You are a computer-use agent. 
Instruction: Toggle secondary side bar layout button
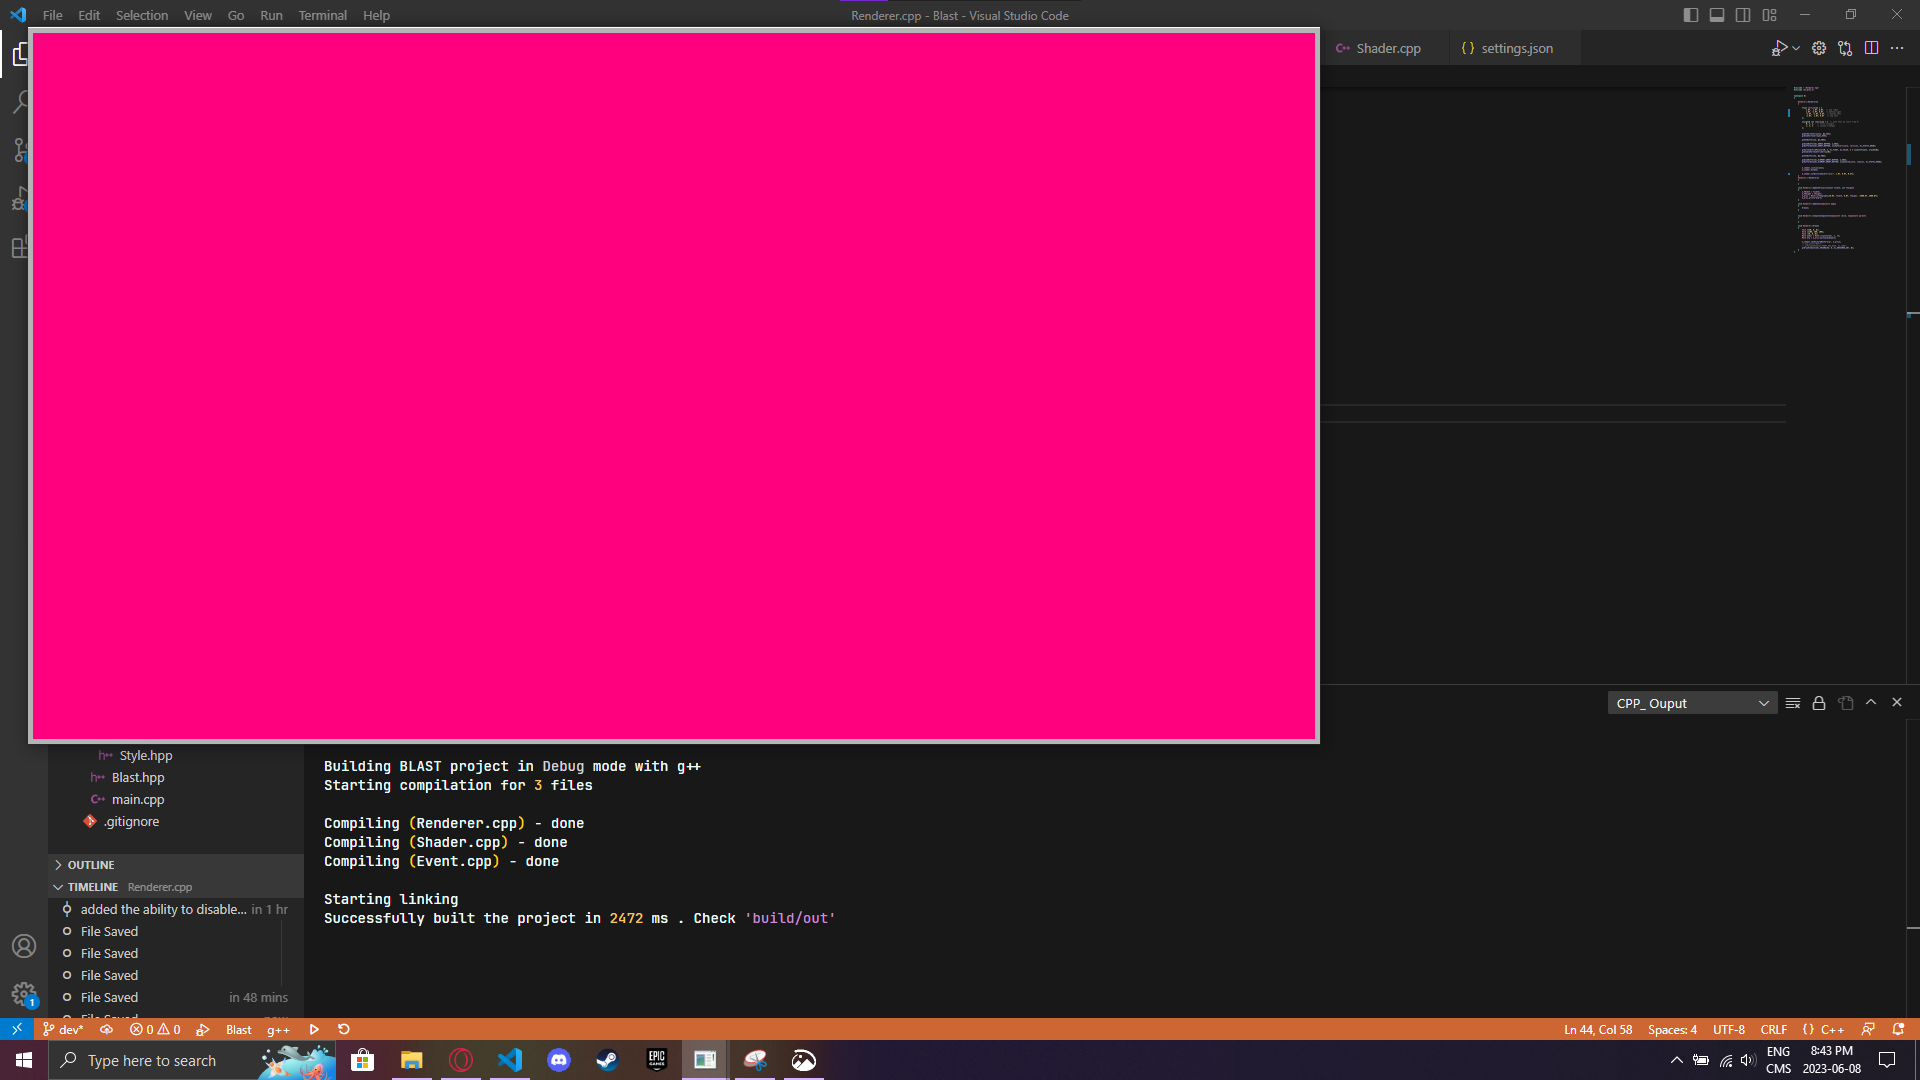1743,15
